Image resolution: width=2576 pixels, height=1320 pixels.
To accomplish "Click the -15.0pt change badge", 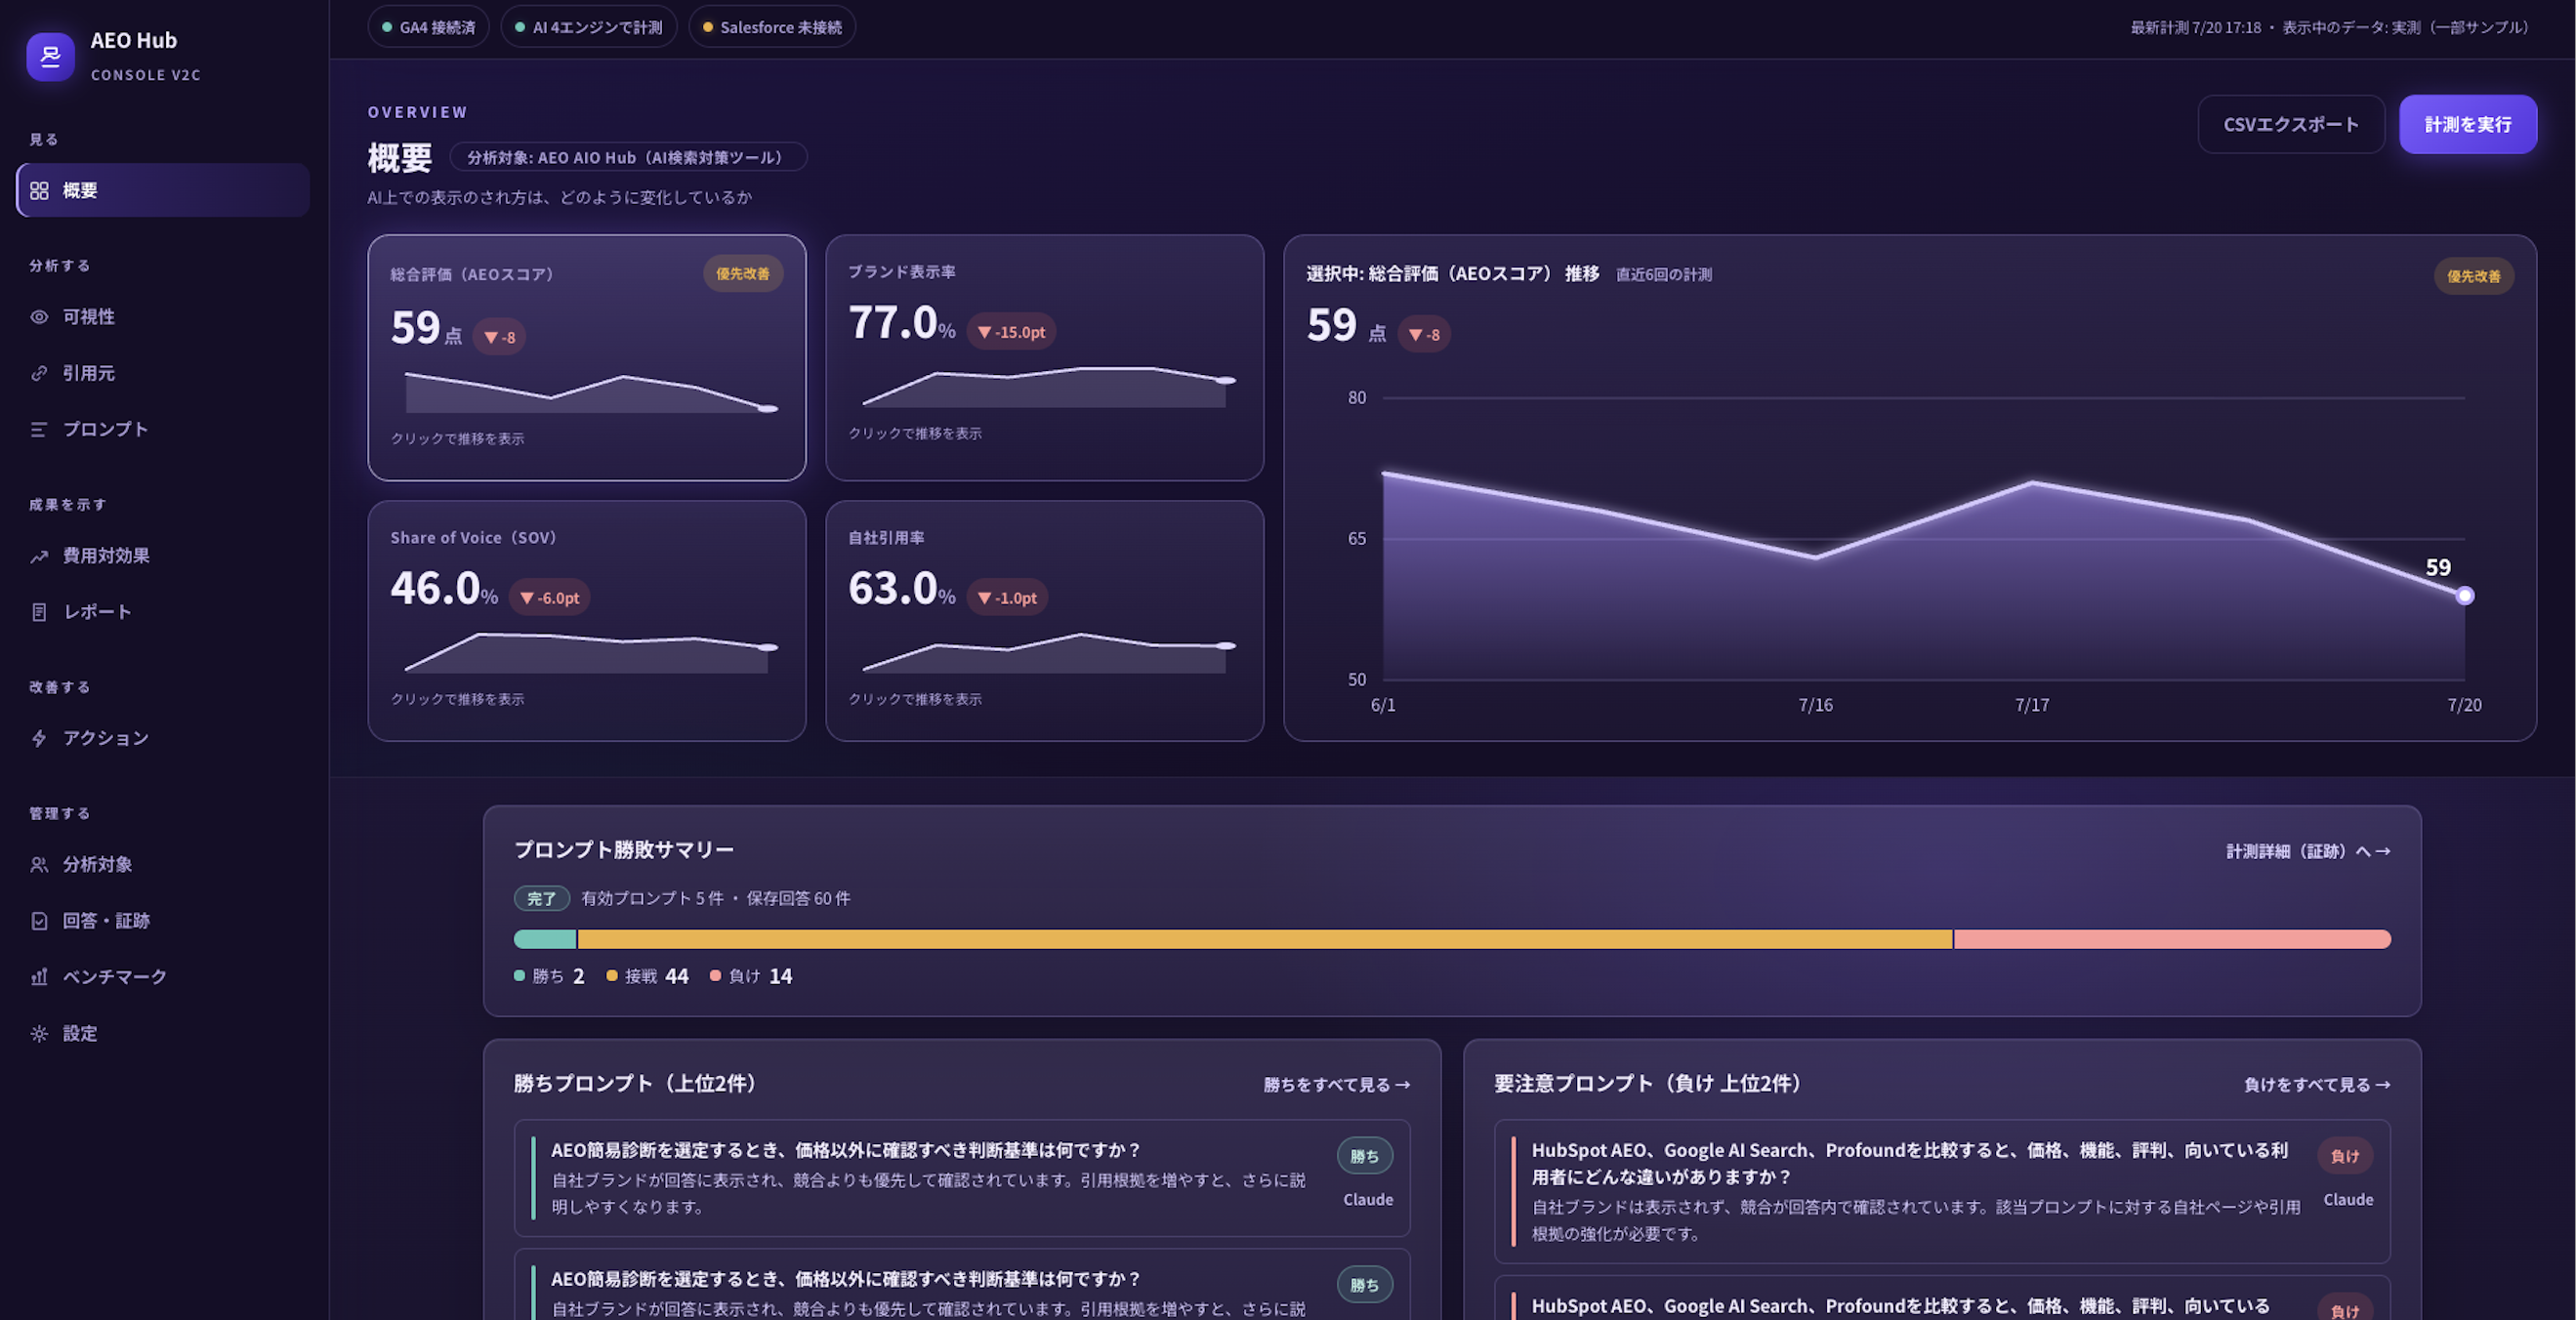I will [1011, 332].
